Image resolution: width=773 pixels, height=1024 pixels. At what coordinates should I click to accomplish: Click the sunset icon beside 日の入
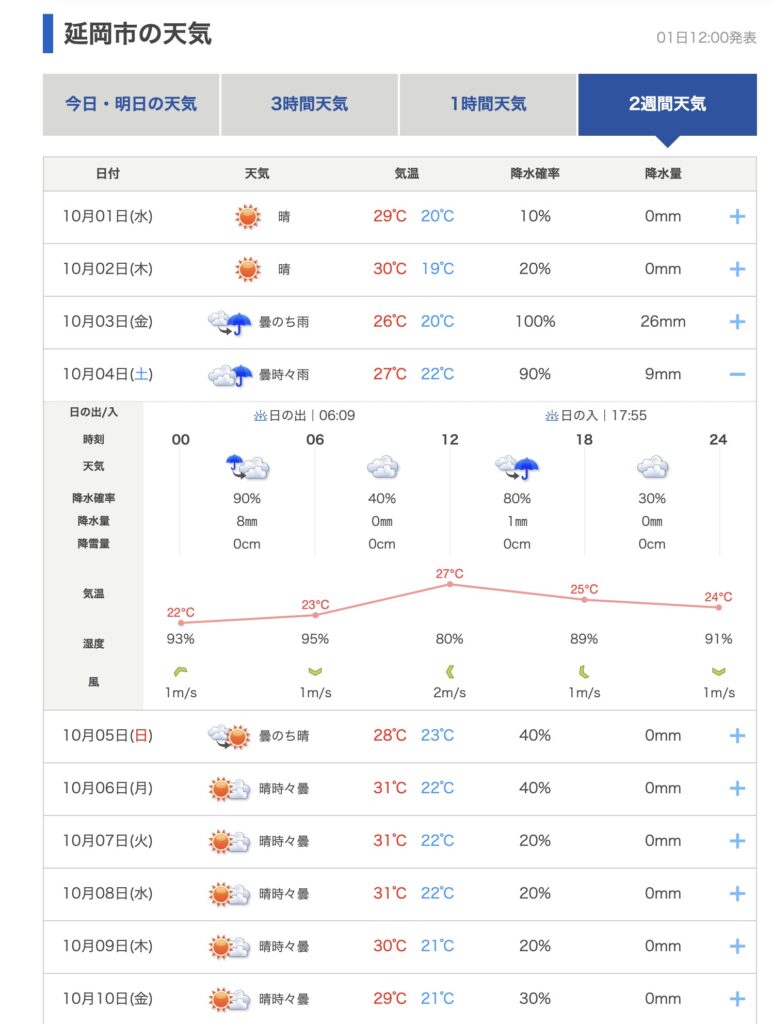click(x=551, y=416)
